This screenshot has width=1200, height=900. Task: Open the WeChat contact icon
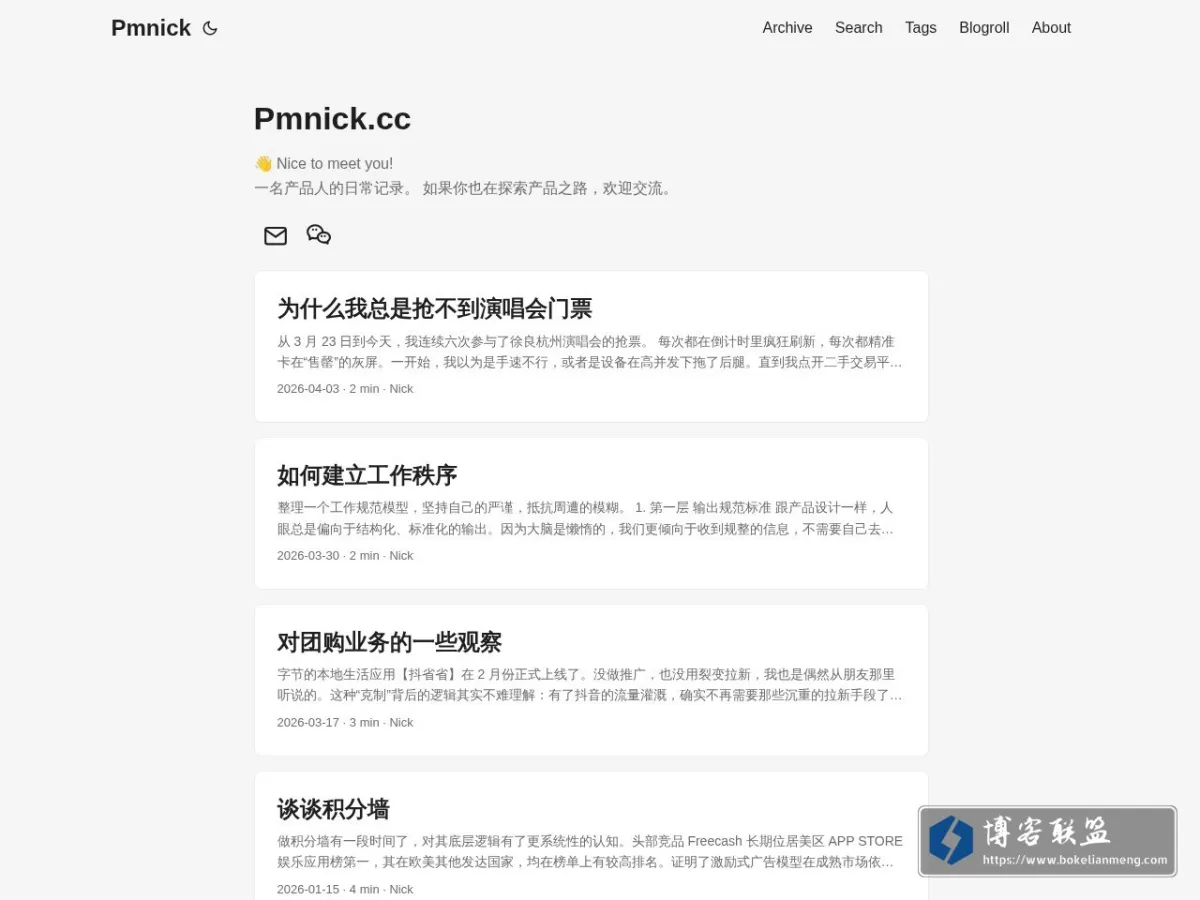(319, 235)
